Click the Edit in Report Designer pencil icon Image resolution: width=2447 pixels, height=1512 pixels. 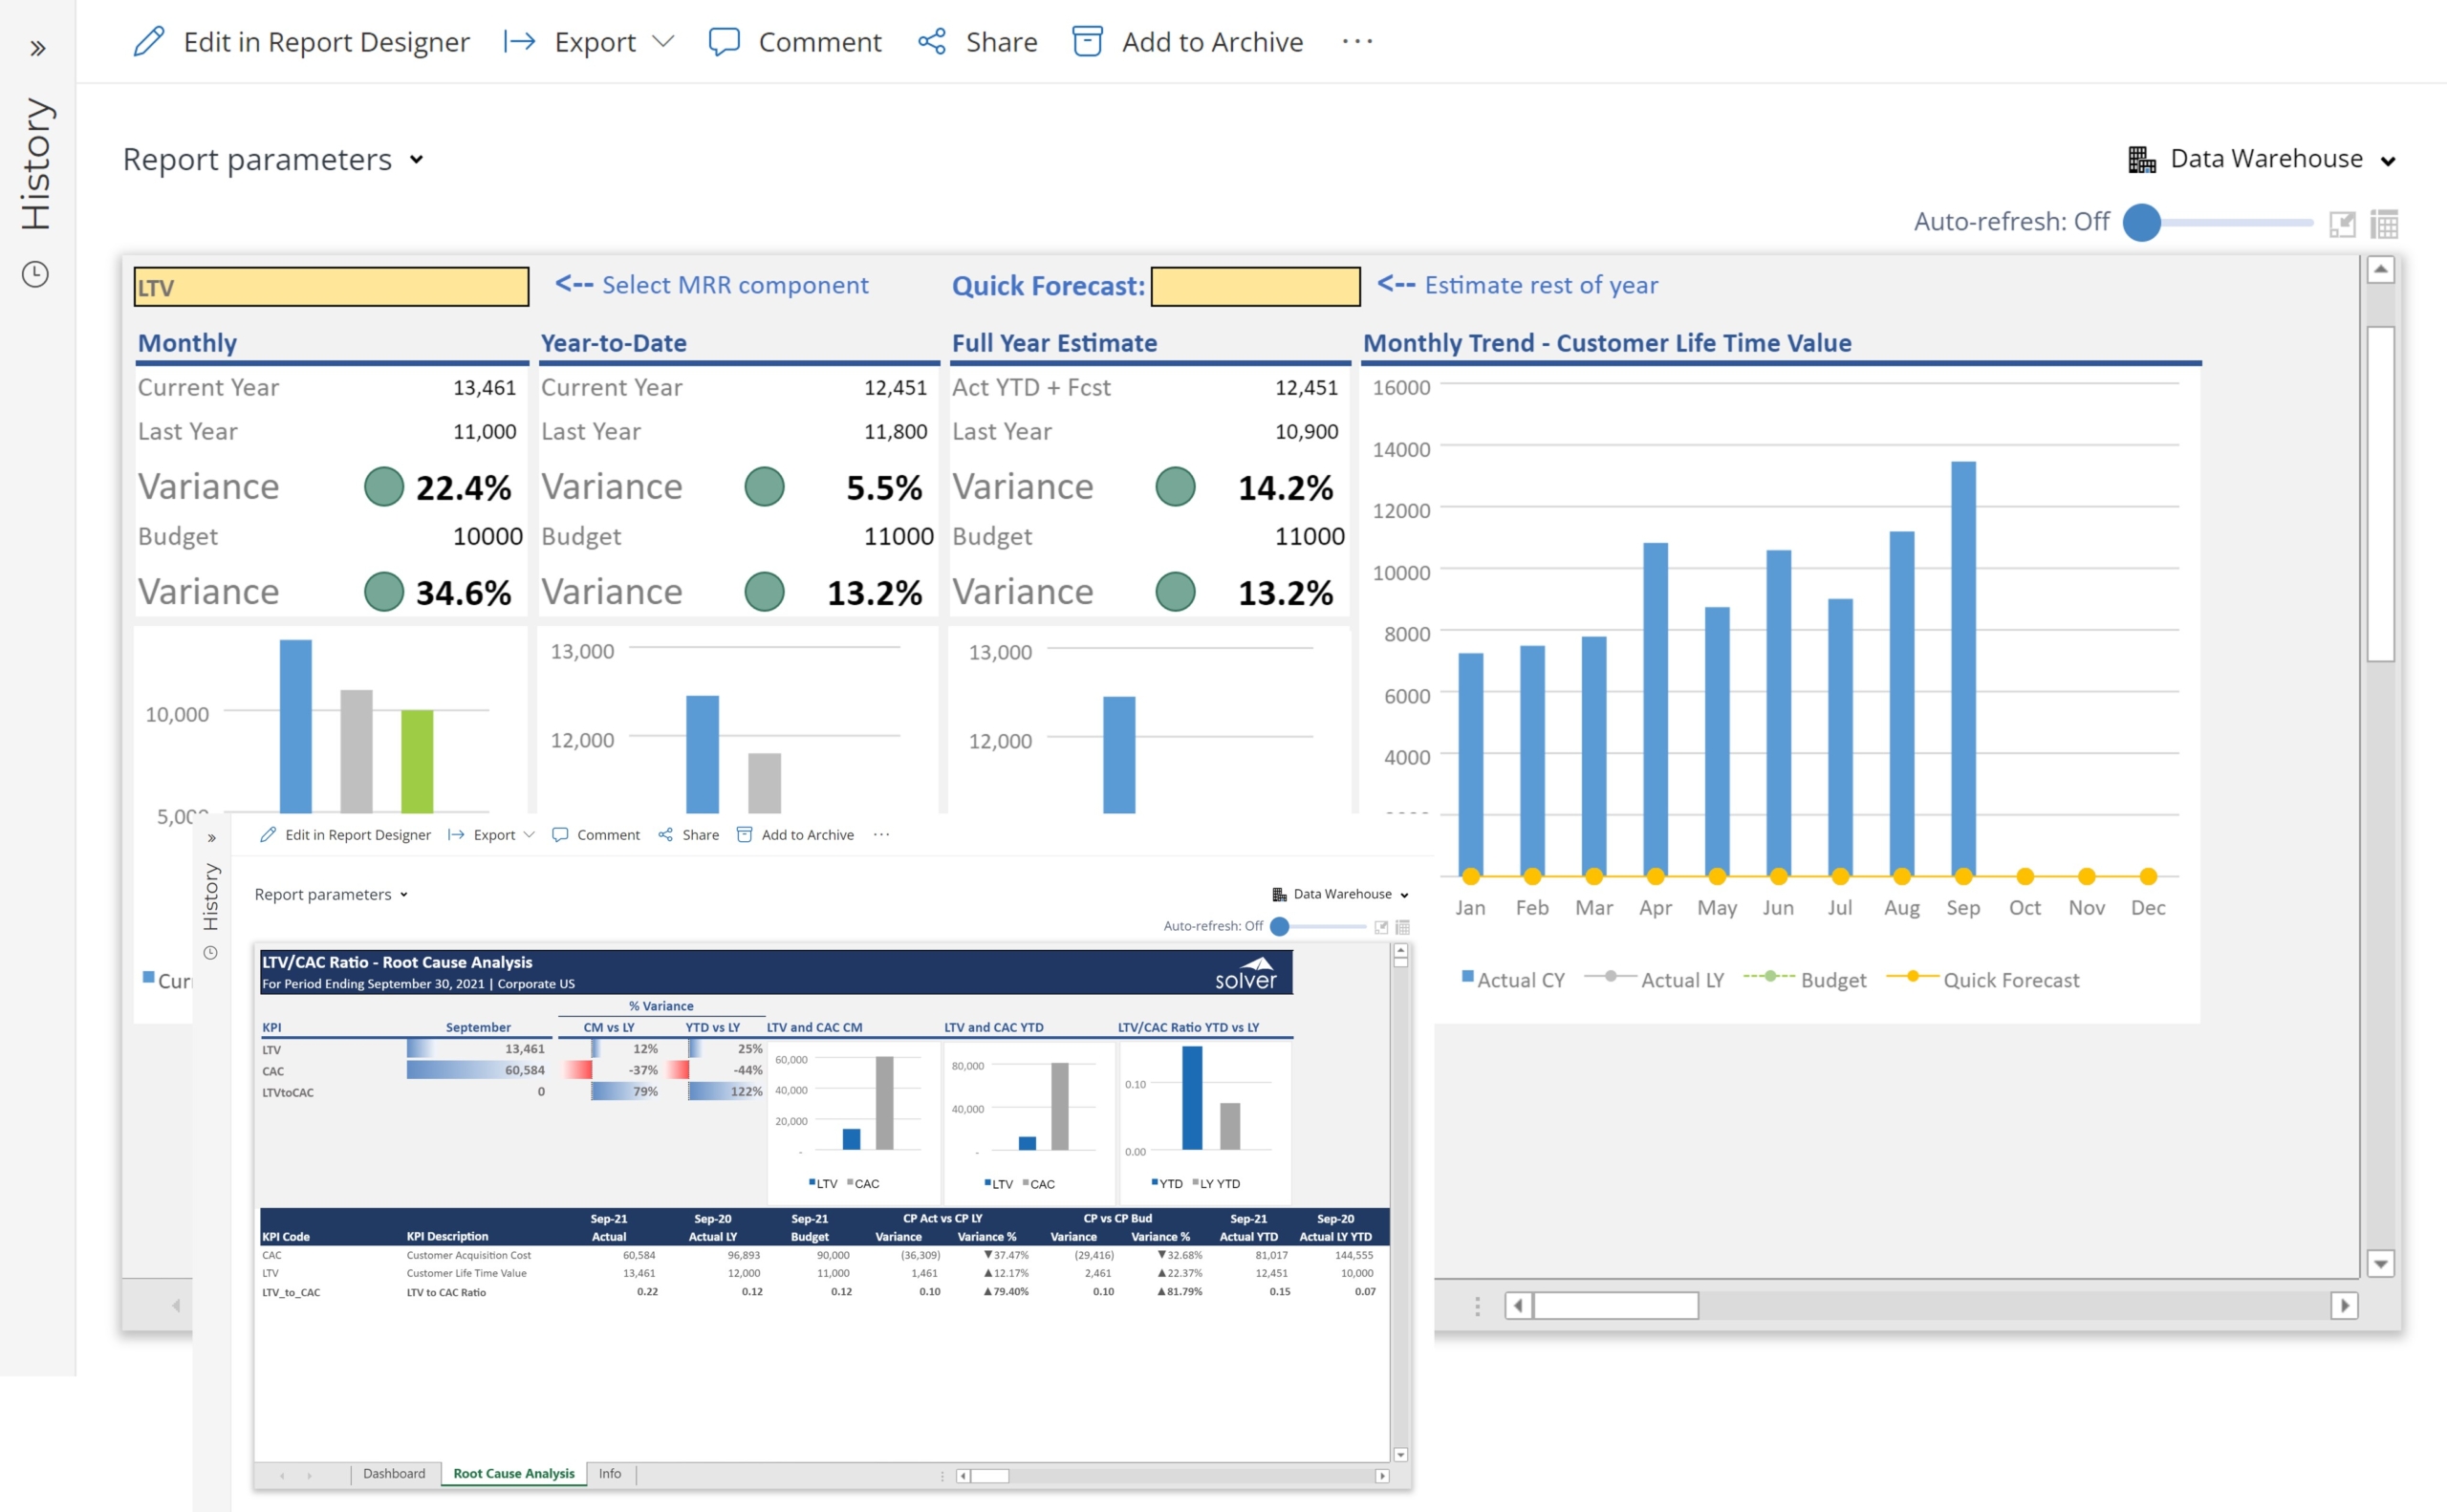pyautogui.click(x=149, y=42)
